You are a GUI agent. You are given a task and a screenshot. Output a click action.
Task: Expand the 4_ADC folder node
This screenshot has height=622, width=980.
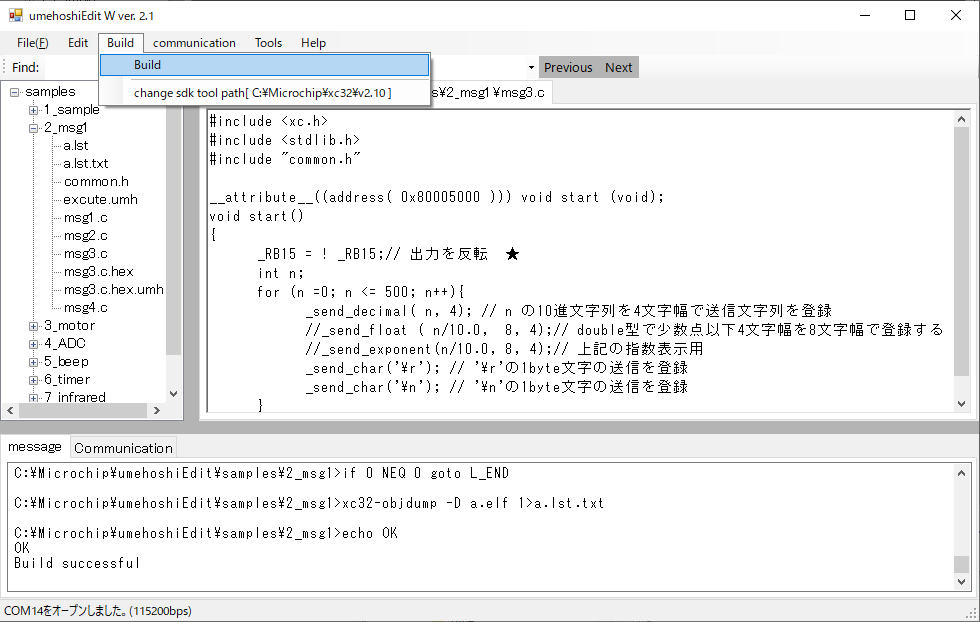pyautogui.click(x=33, y=344)
